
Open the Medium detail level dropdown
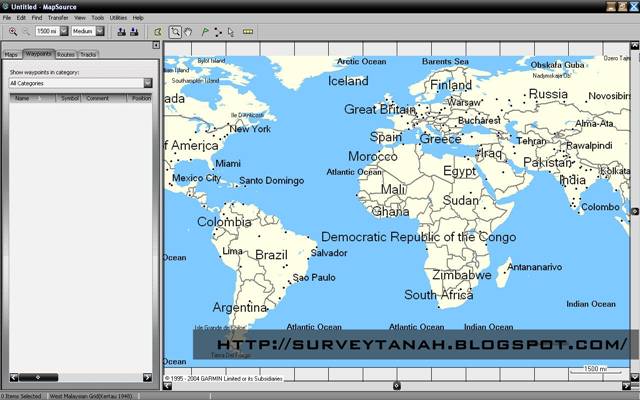tap(100, 31)
